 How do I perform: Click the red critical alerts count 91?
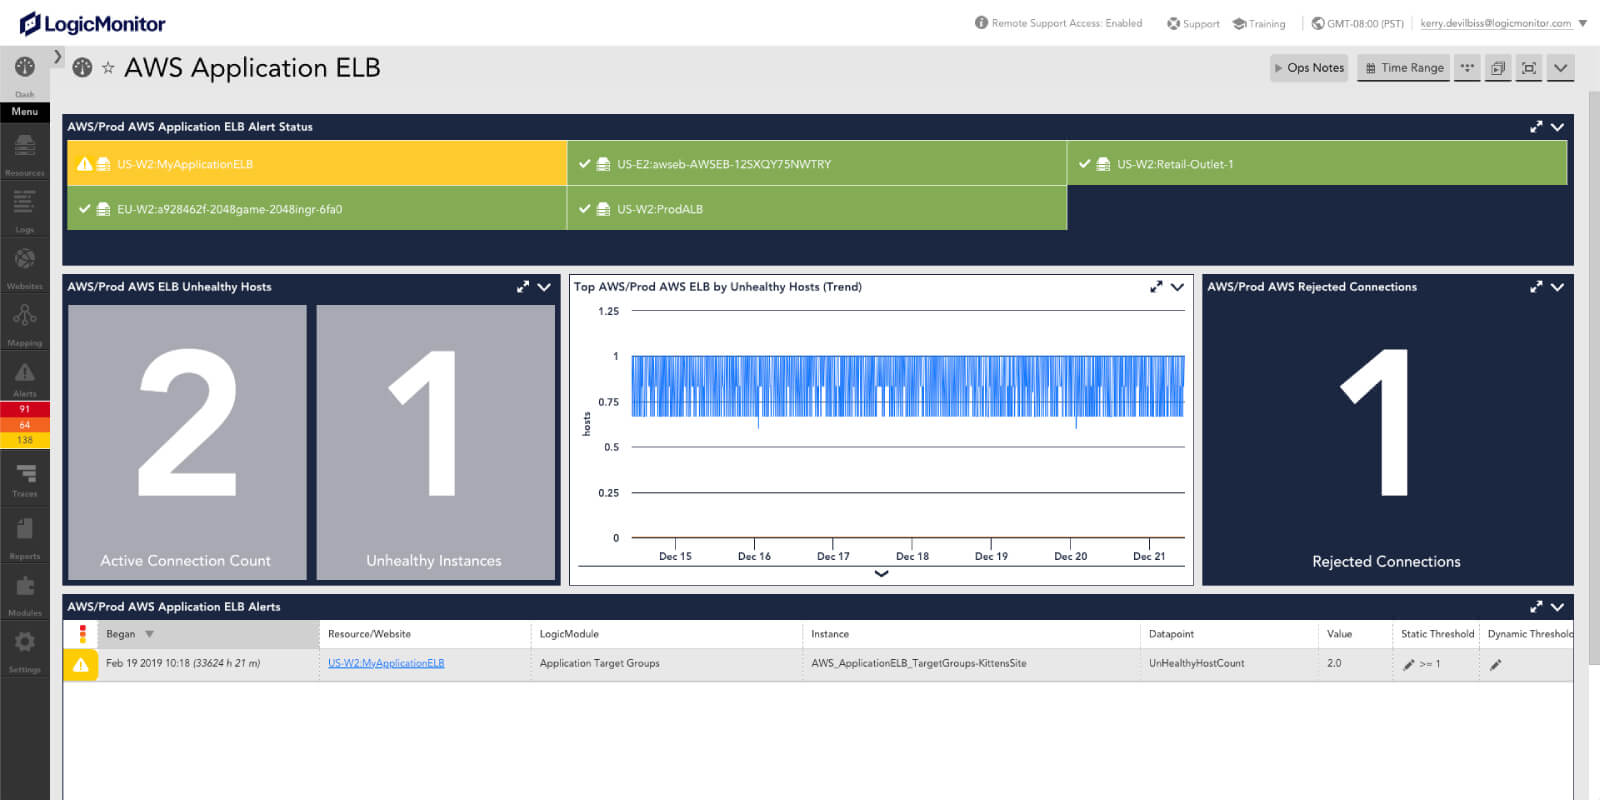pyautogui.click(x=25, y=409)
